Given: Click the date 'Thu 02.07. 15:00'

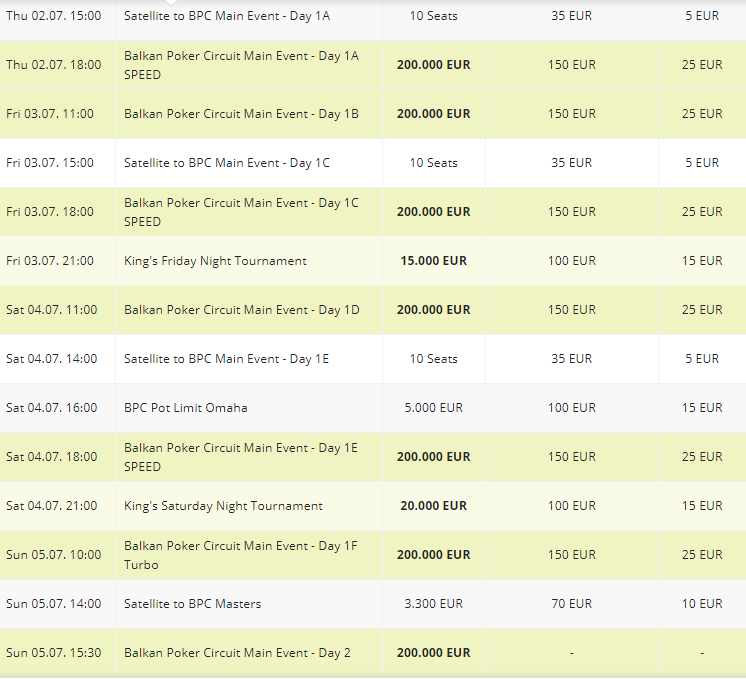Looking at the screenshot, I should pos(54,16).
